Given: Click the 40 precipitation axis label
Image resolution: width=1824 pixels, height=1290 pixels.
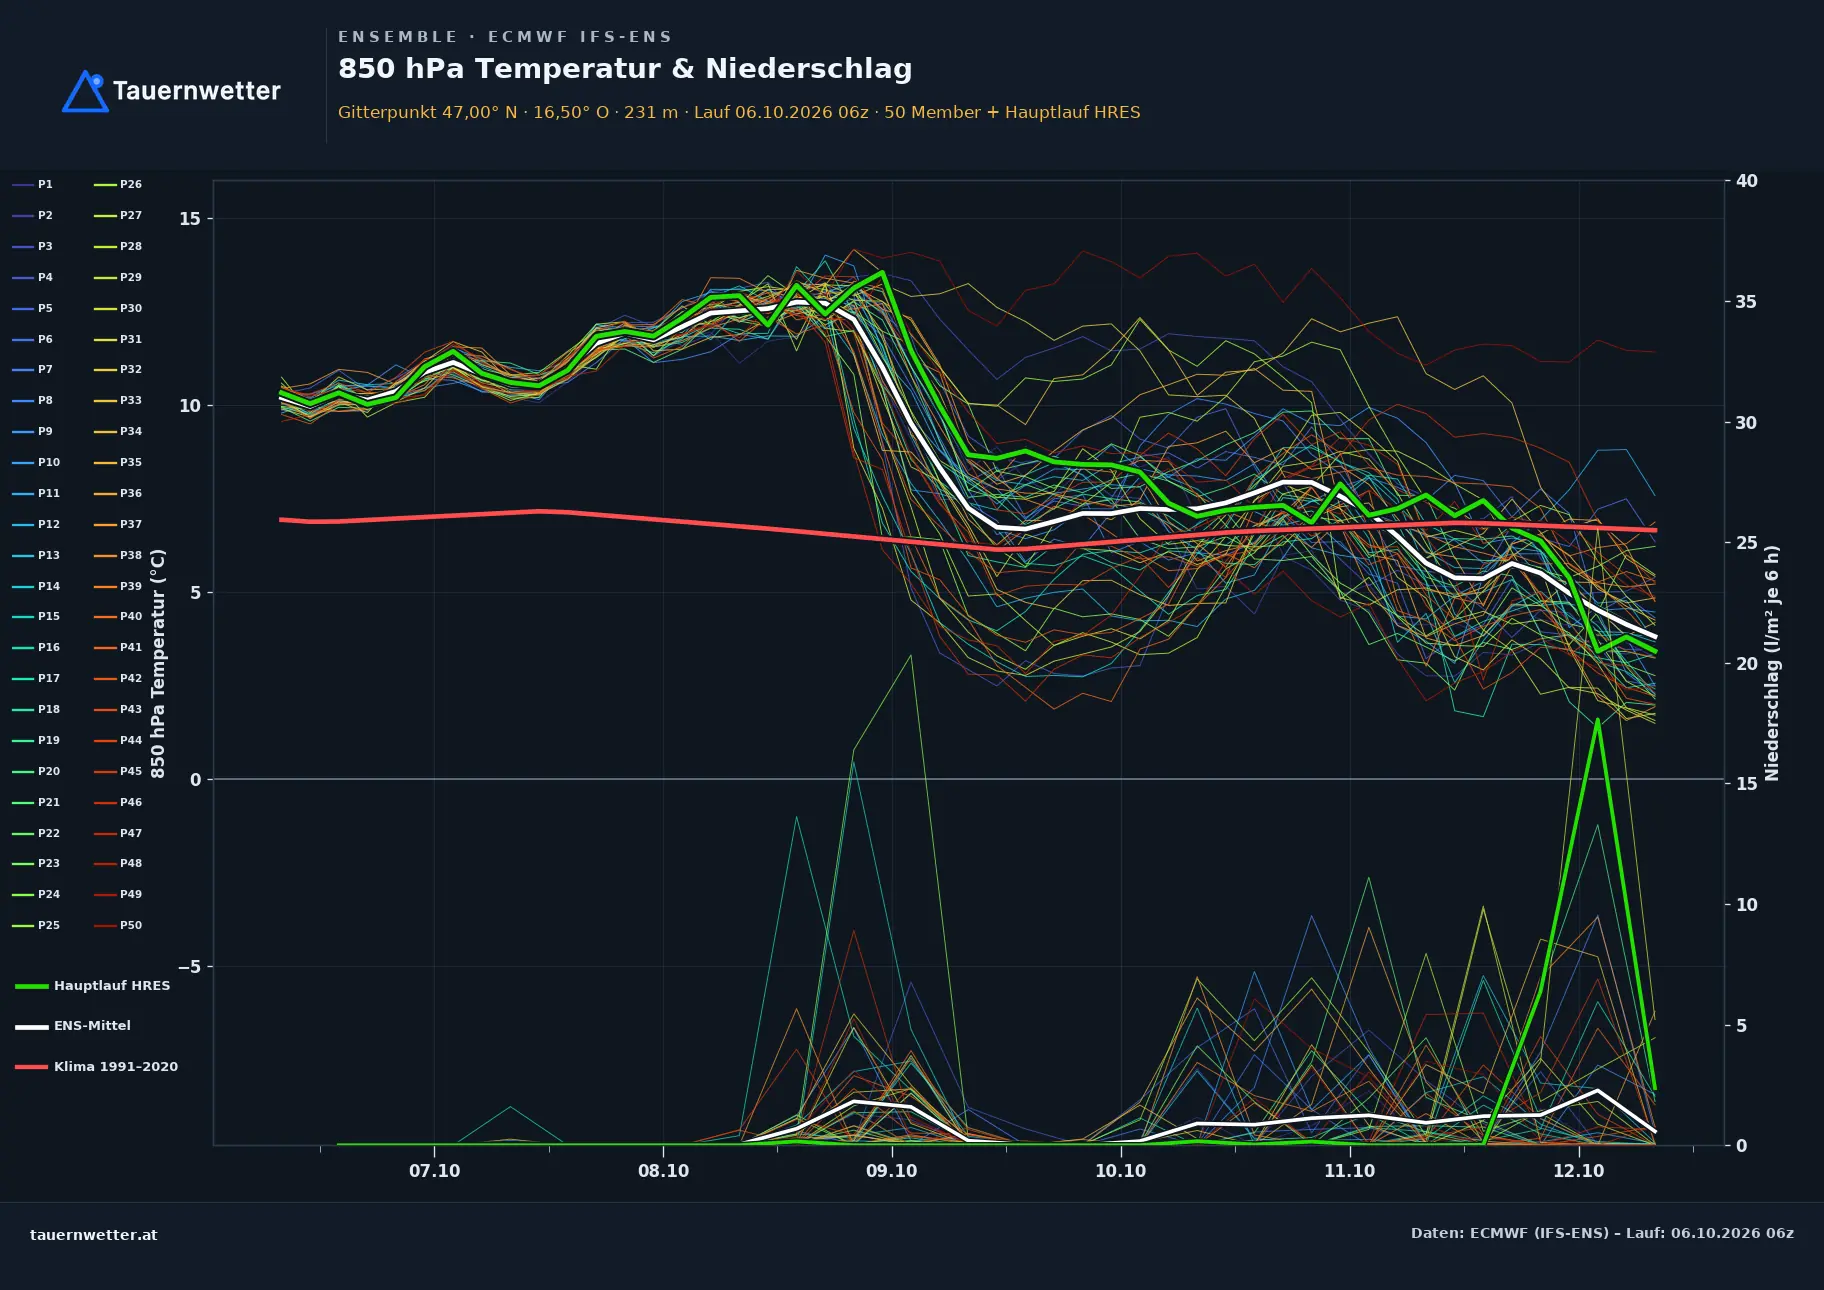Looking at the screenshot, I should tap(1746, 181).
